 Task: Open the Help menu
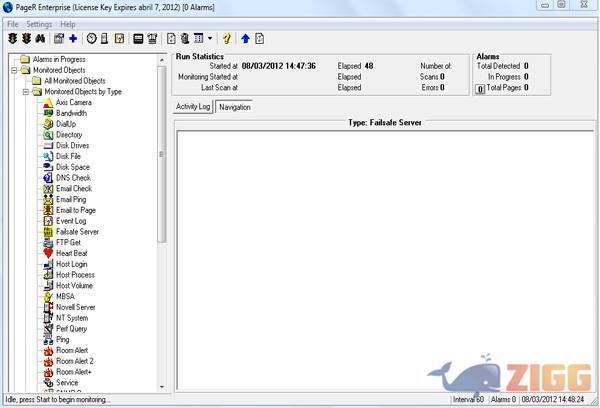click(68, 24)
